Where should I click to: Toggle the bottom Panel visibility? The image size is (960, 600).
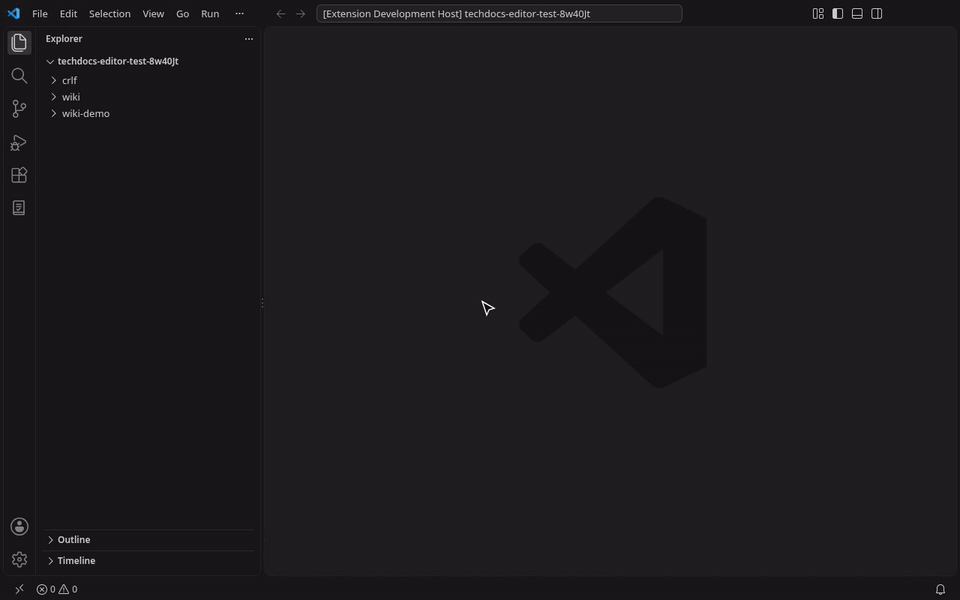coord(857,13)
